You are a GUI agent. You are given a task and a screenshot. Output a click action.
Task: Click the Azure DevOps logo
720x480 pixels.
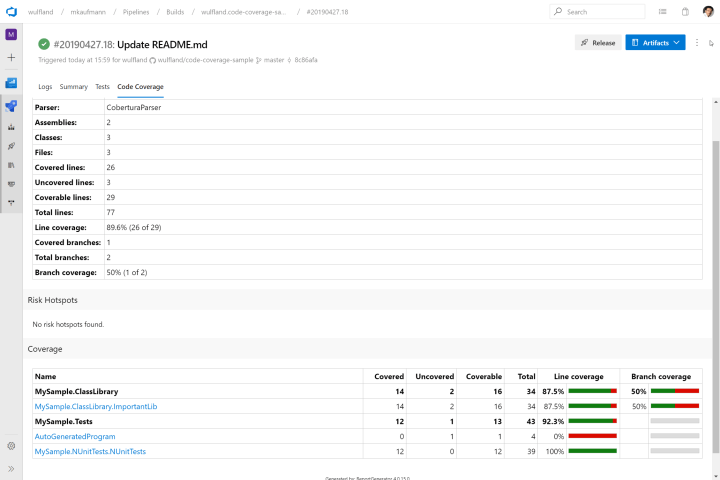tap(11, 11)
